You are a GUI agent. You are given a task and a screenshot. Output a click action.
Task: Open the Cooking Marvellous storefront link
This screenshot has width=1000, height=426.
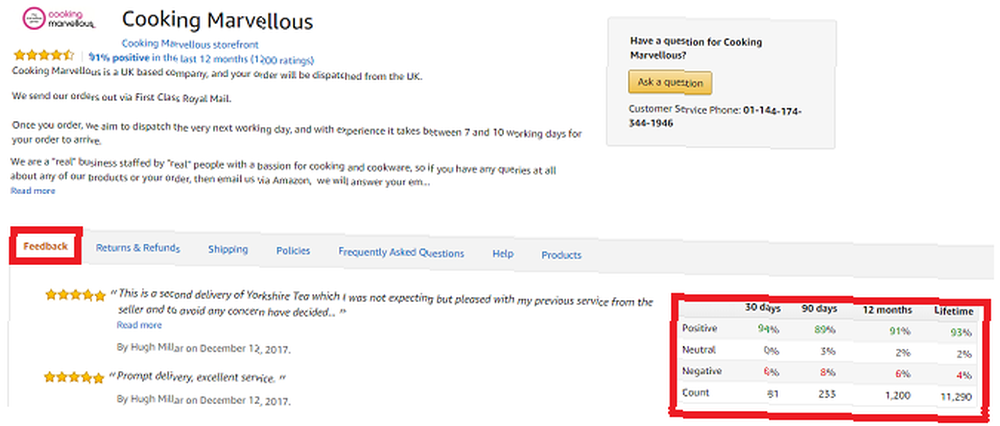pos(190,45)
